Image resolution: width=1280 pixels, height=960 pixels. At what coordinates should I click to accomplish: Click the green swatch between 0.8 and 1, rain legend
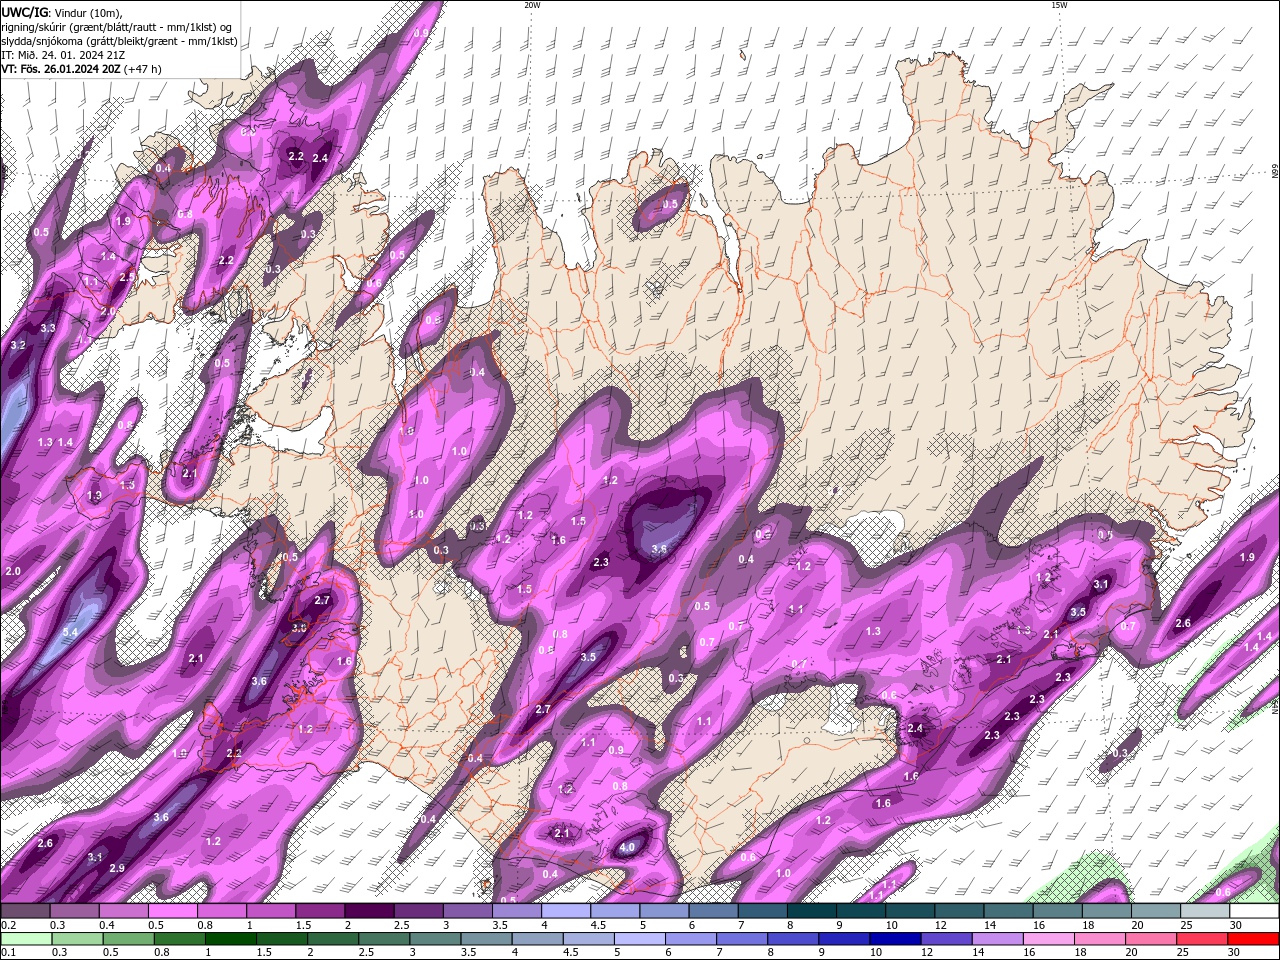pos(180,939)
